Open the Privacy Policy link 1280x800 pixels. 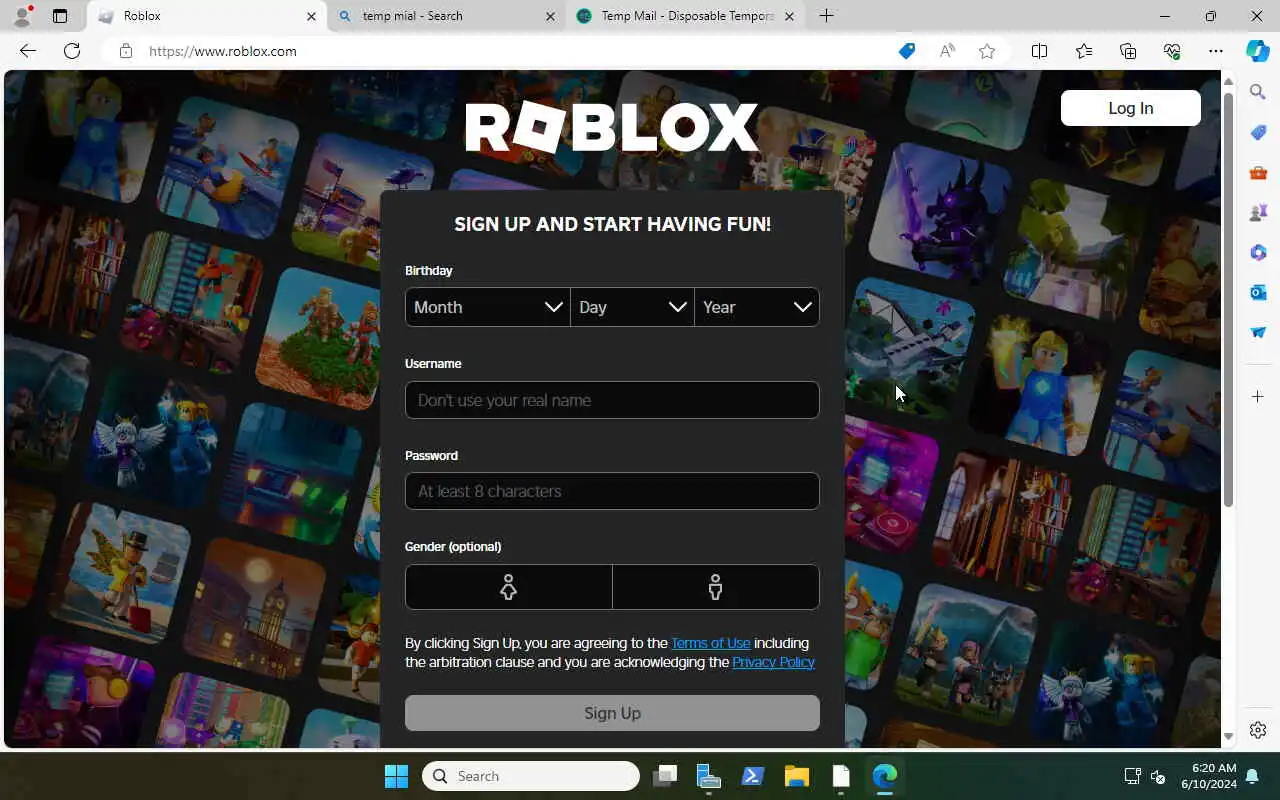(x=773, y=662)
